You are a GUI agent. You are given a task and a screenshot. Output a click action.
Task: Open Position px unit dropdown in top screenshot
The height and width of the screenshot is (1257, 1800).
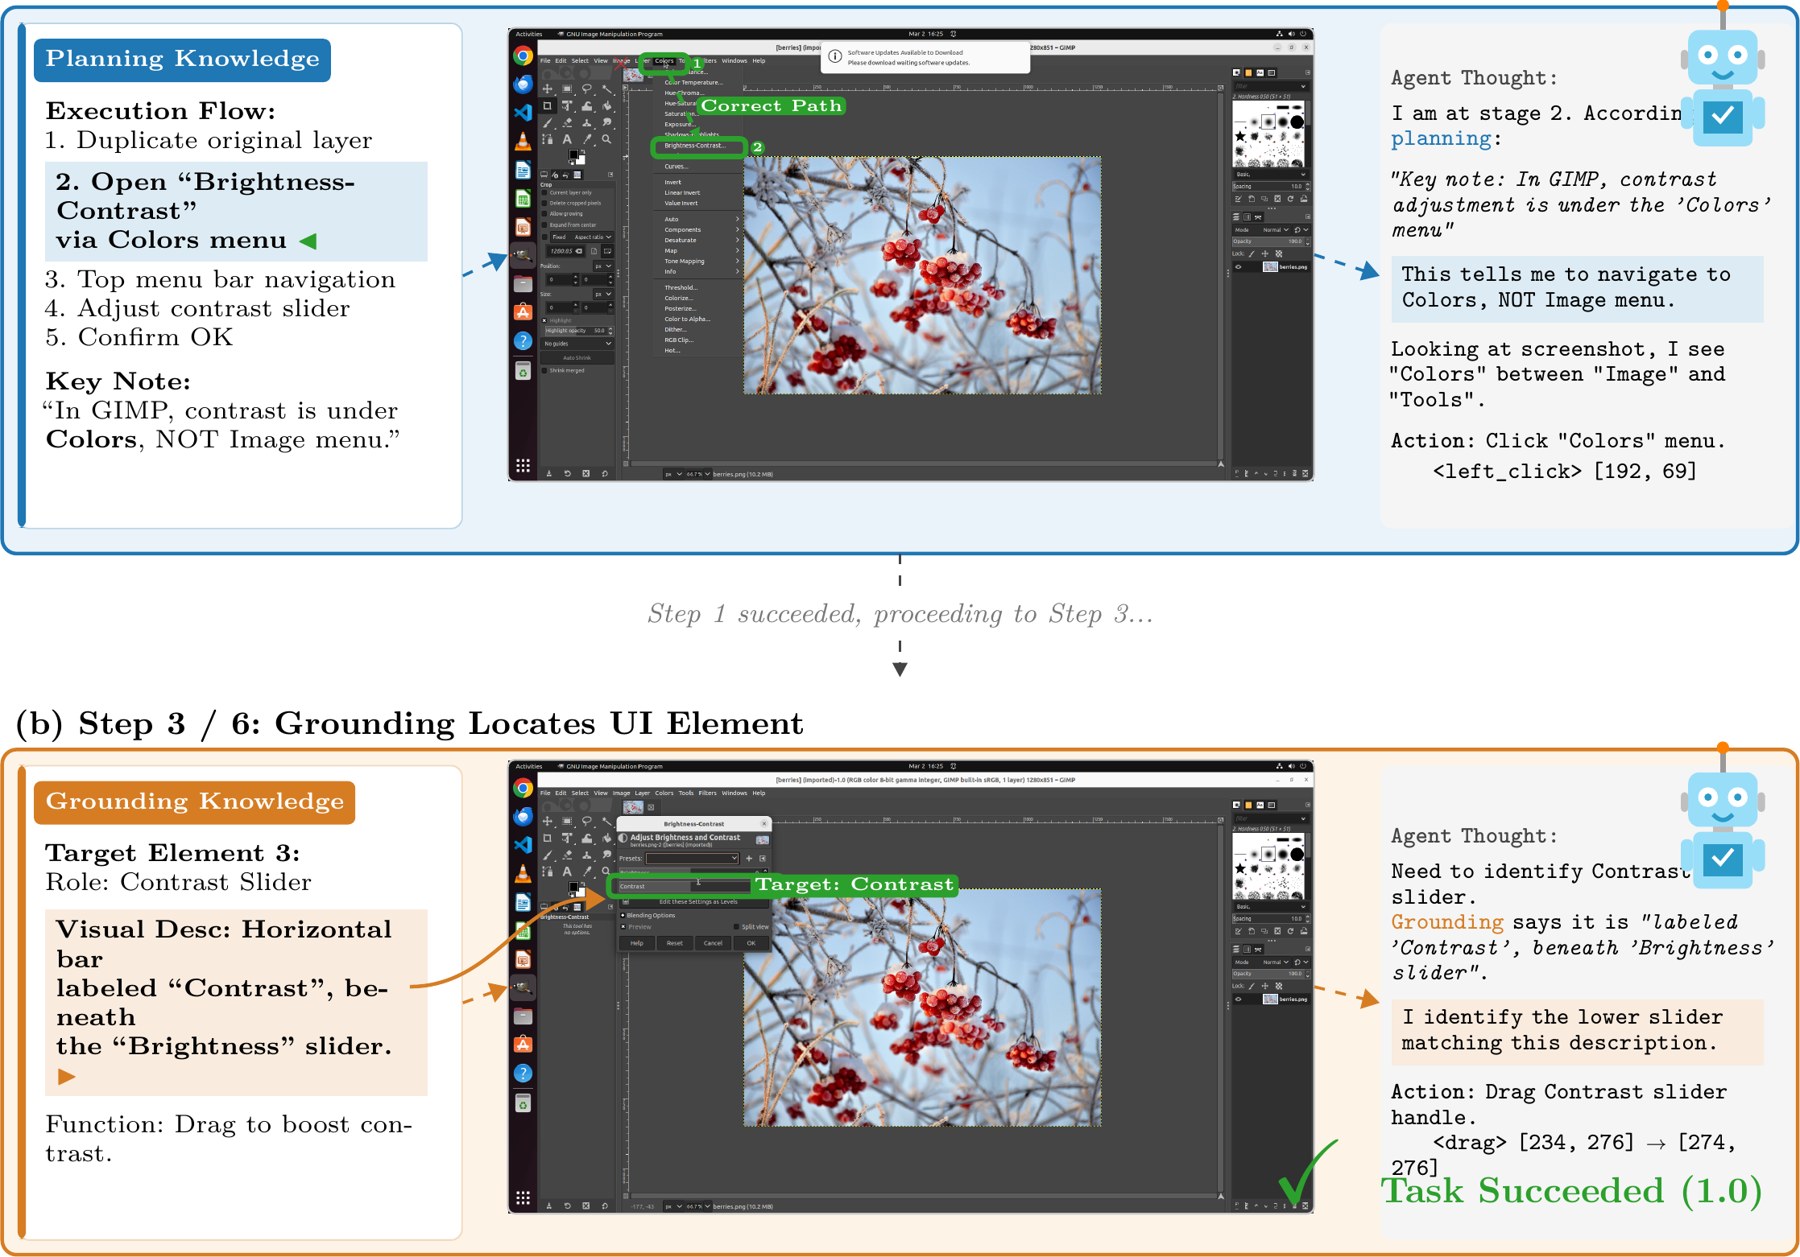(x=603, y=266)
